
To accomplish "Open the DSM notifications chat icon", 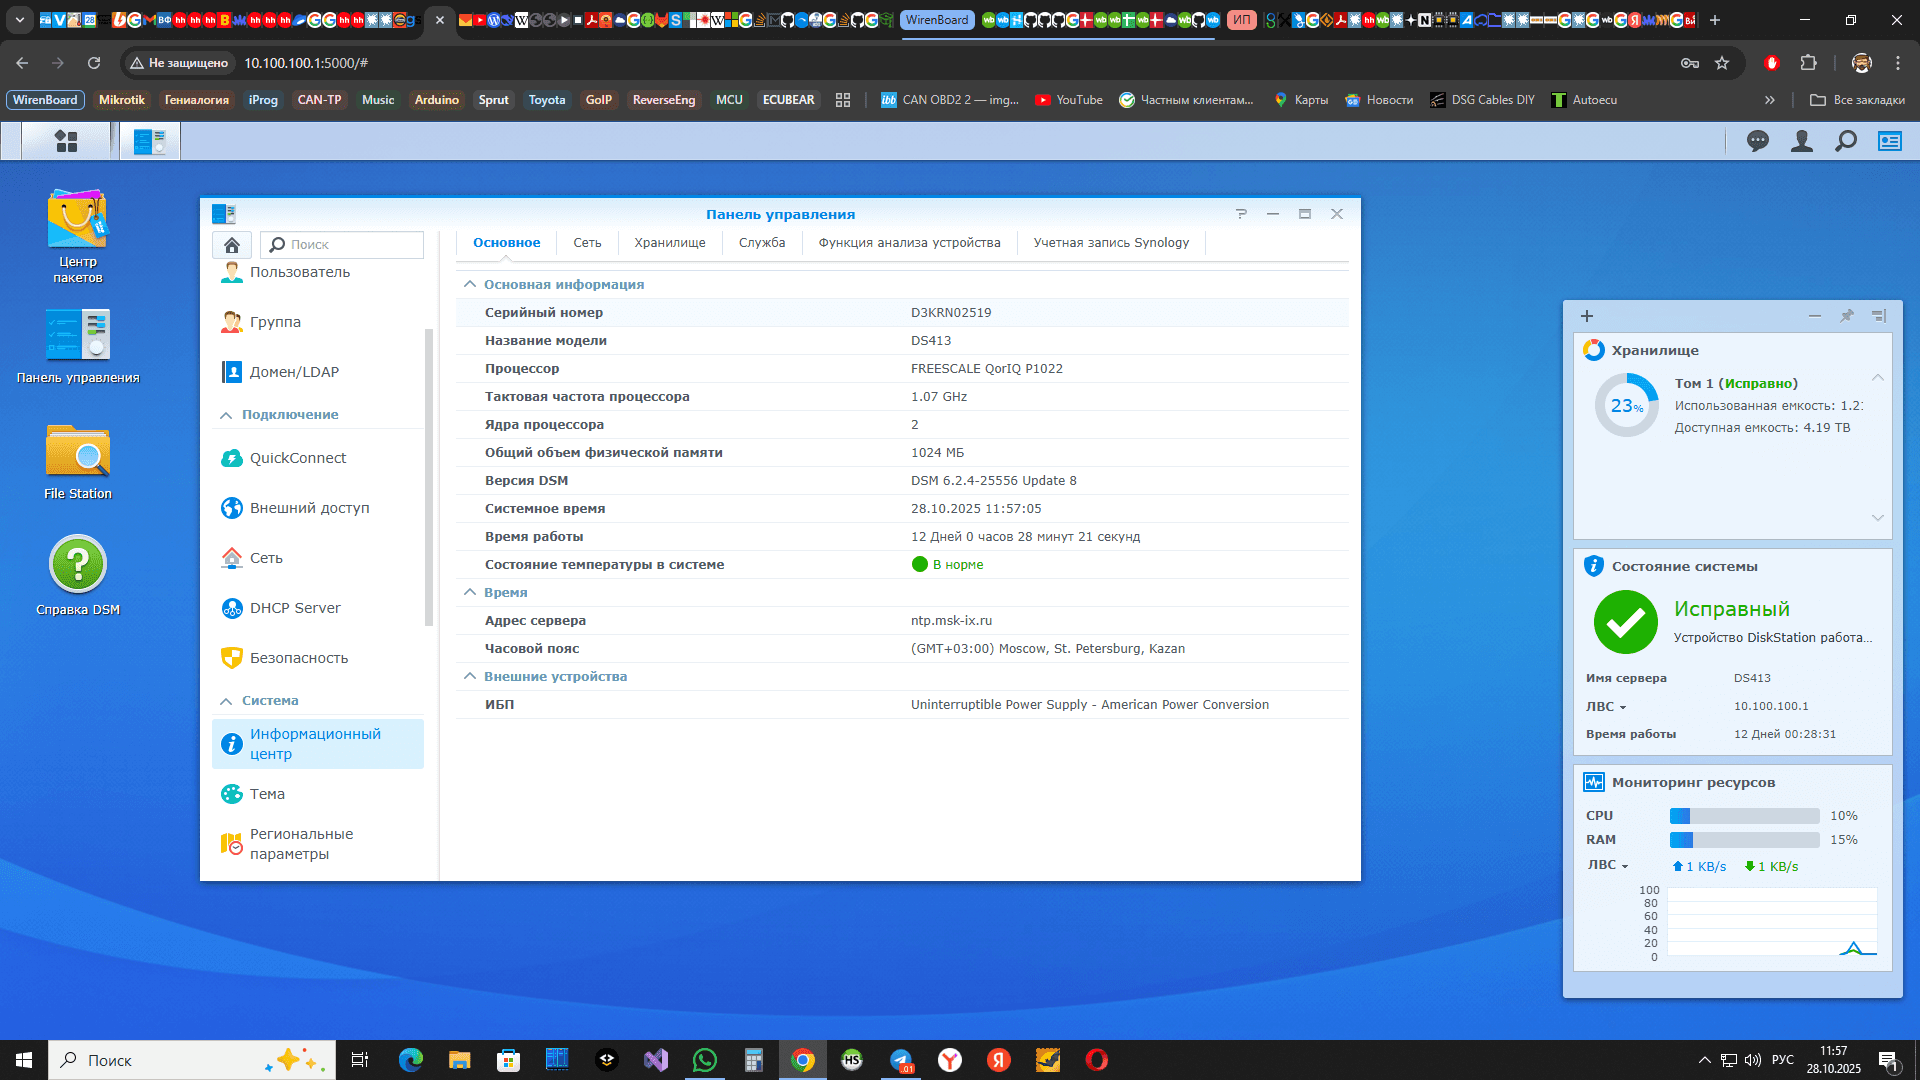I will tap(1757, 141).
